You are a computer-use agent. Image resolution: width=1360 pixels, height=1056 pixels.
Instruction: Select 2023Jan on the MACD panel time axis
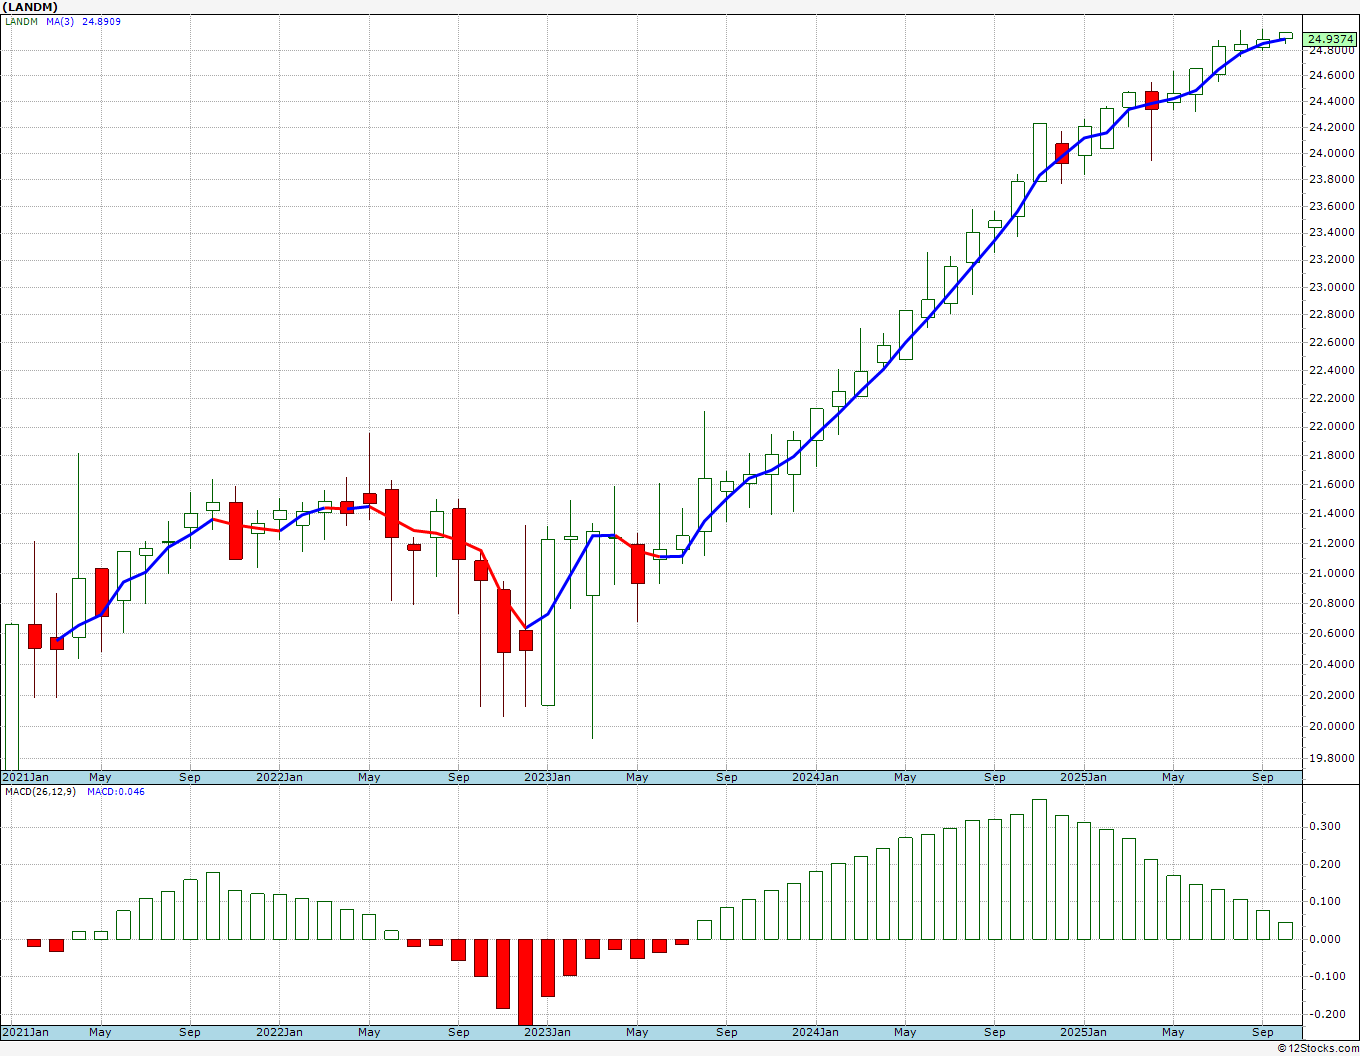(548, 1032)
